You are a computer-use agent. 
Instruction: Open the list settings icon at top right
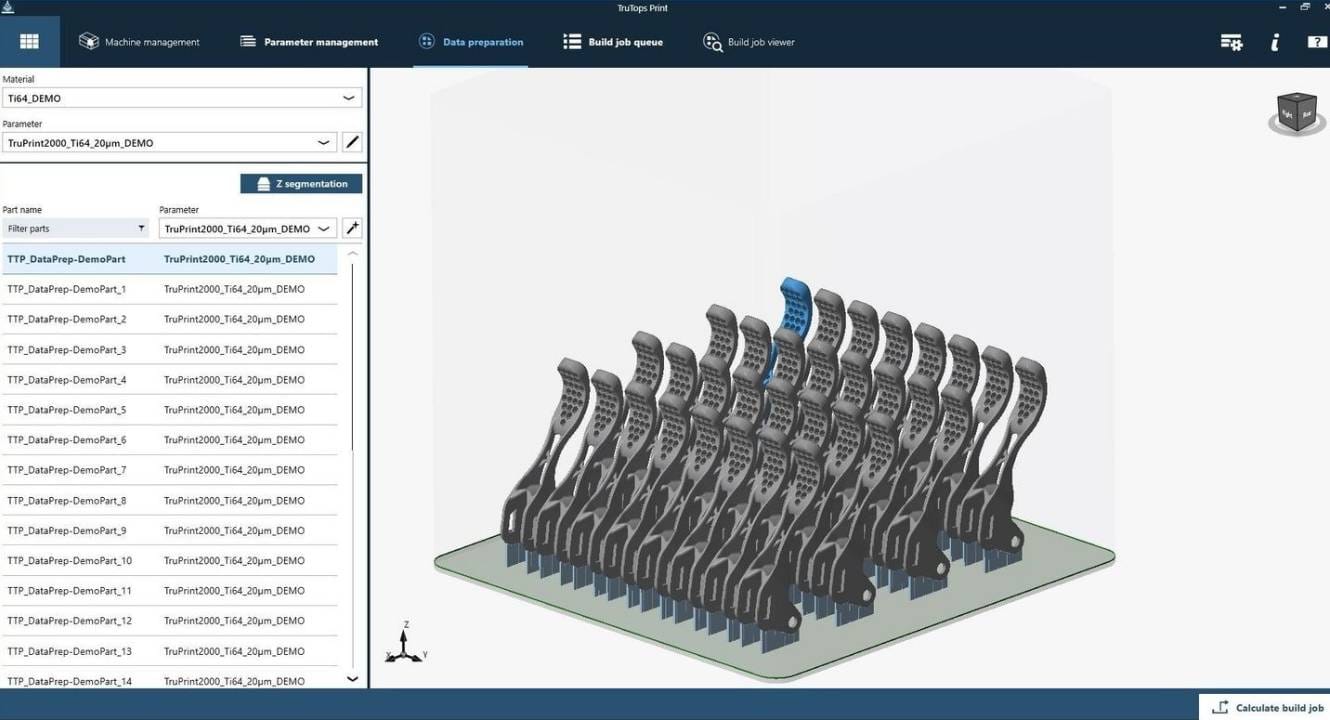[1231, 42]
